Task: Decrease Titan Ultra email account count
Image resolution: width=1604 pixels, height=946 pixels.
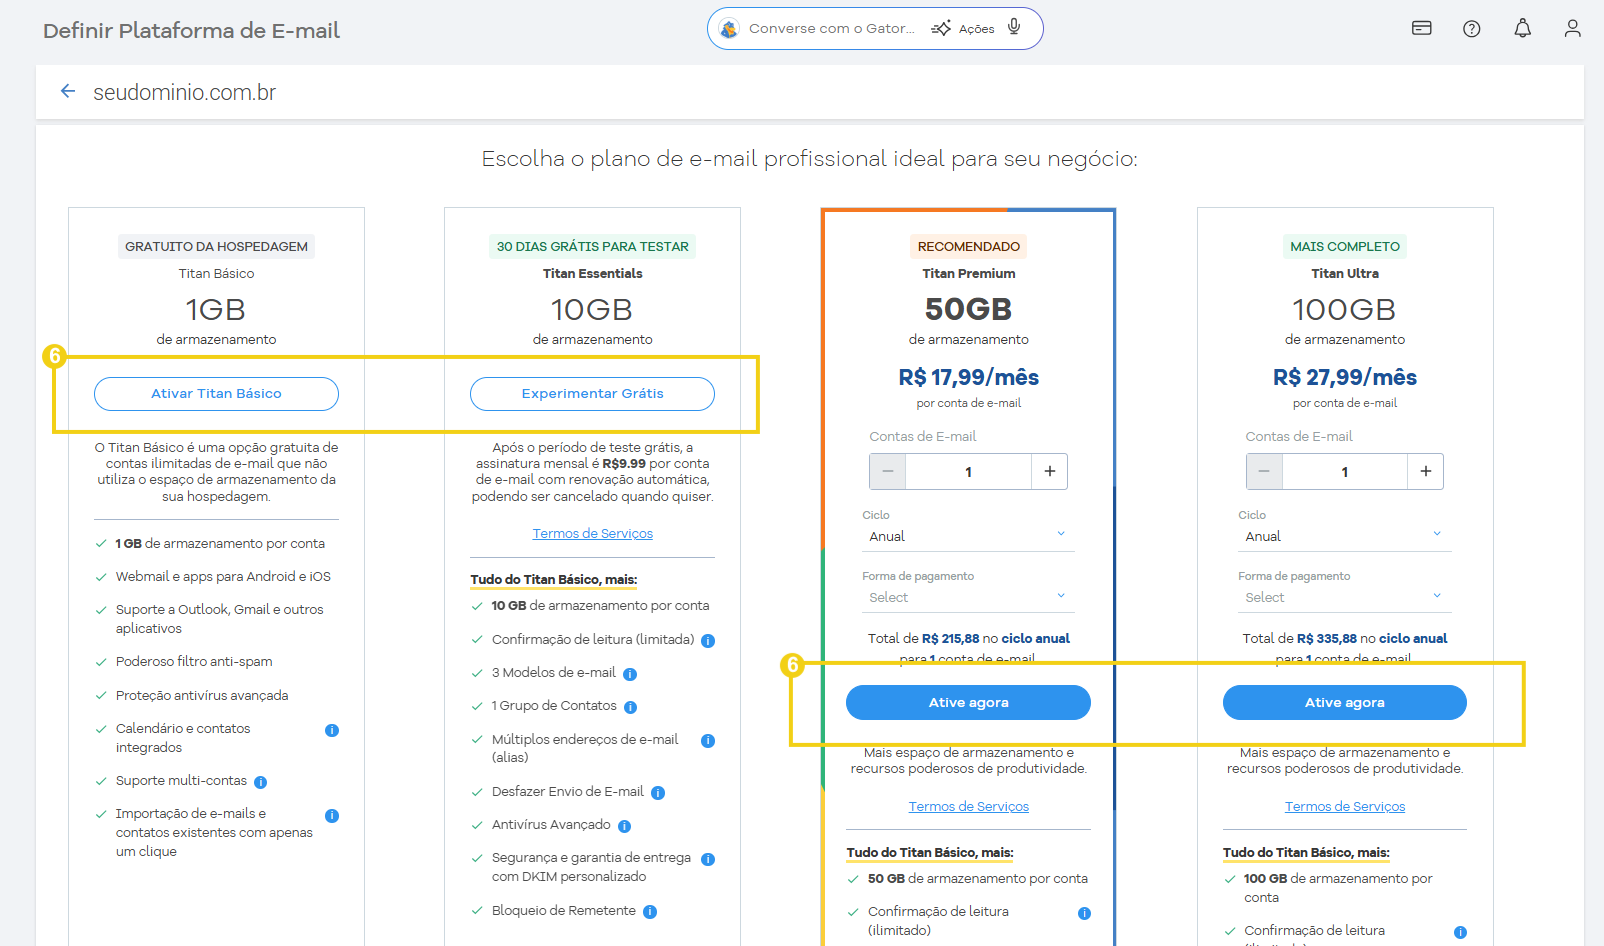Action: click(1264, 471)
